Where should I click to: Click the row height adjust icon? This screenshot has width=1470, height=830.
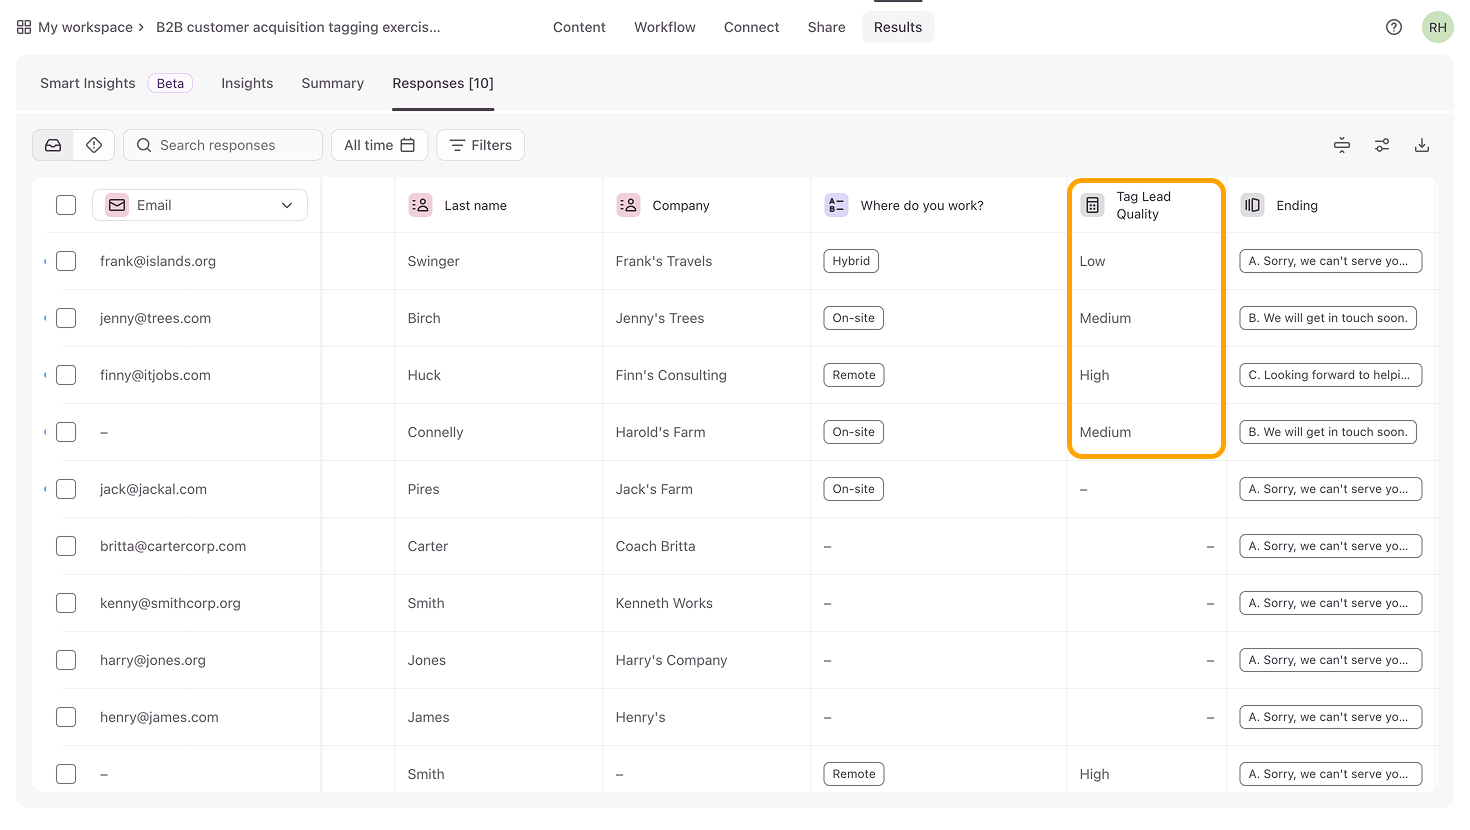click(1342, 145)
